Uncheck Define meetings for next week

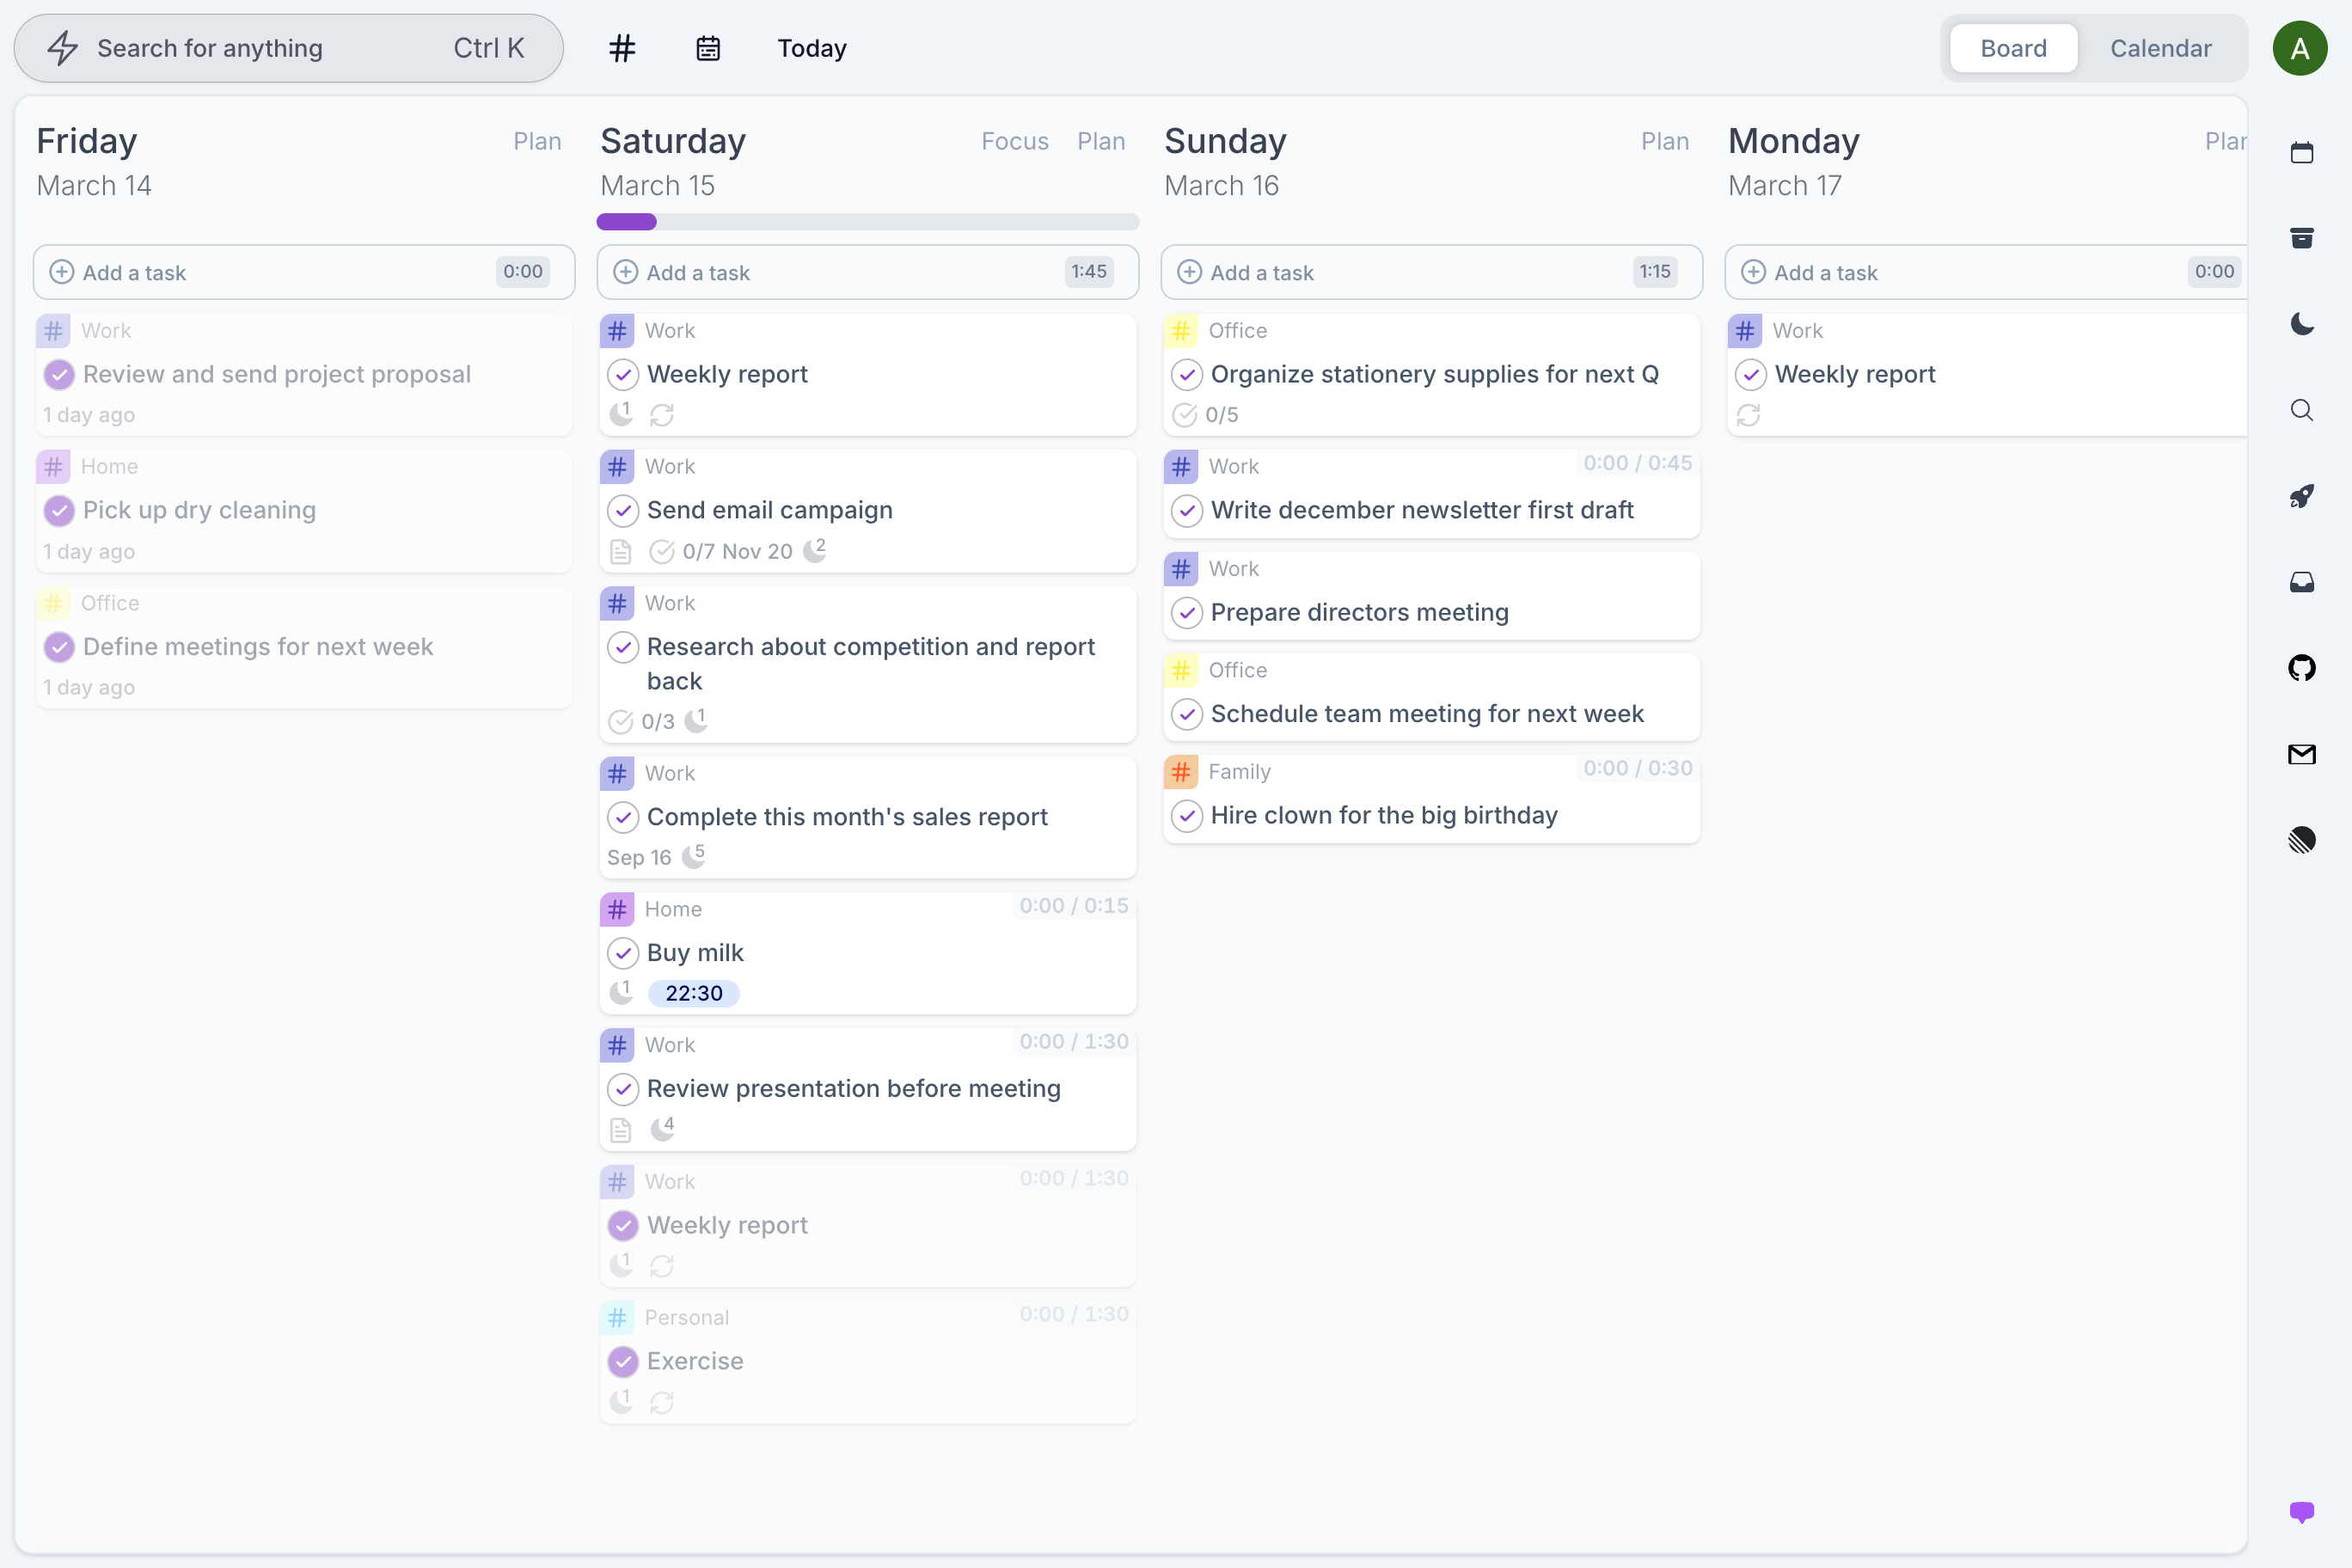[x=59, y=647]
